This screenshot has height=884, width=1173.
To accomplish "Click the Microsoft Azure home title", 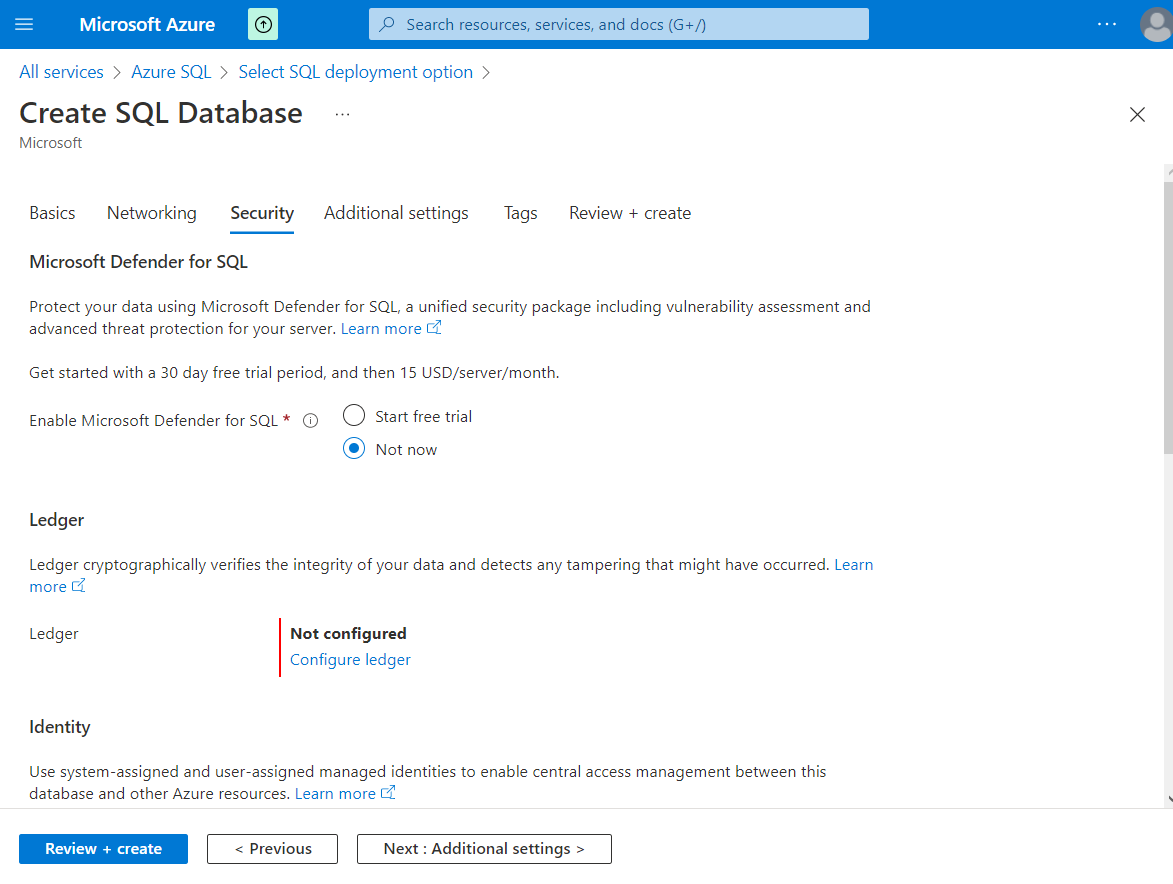I will click(147, 25).
